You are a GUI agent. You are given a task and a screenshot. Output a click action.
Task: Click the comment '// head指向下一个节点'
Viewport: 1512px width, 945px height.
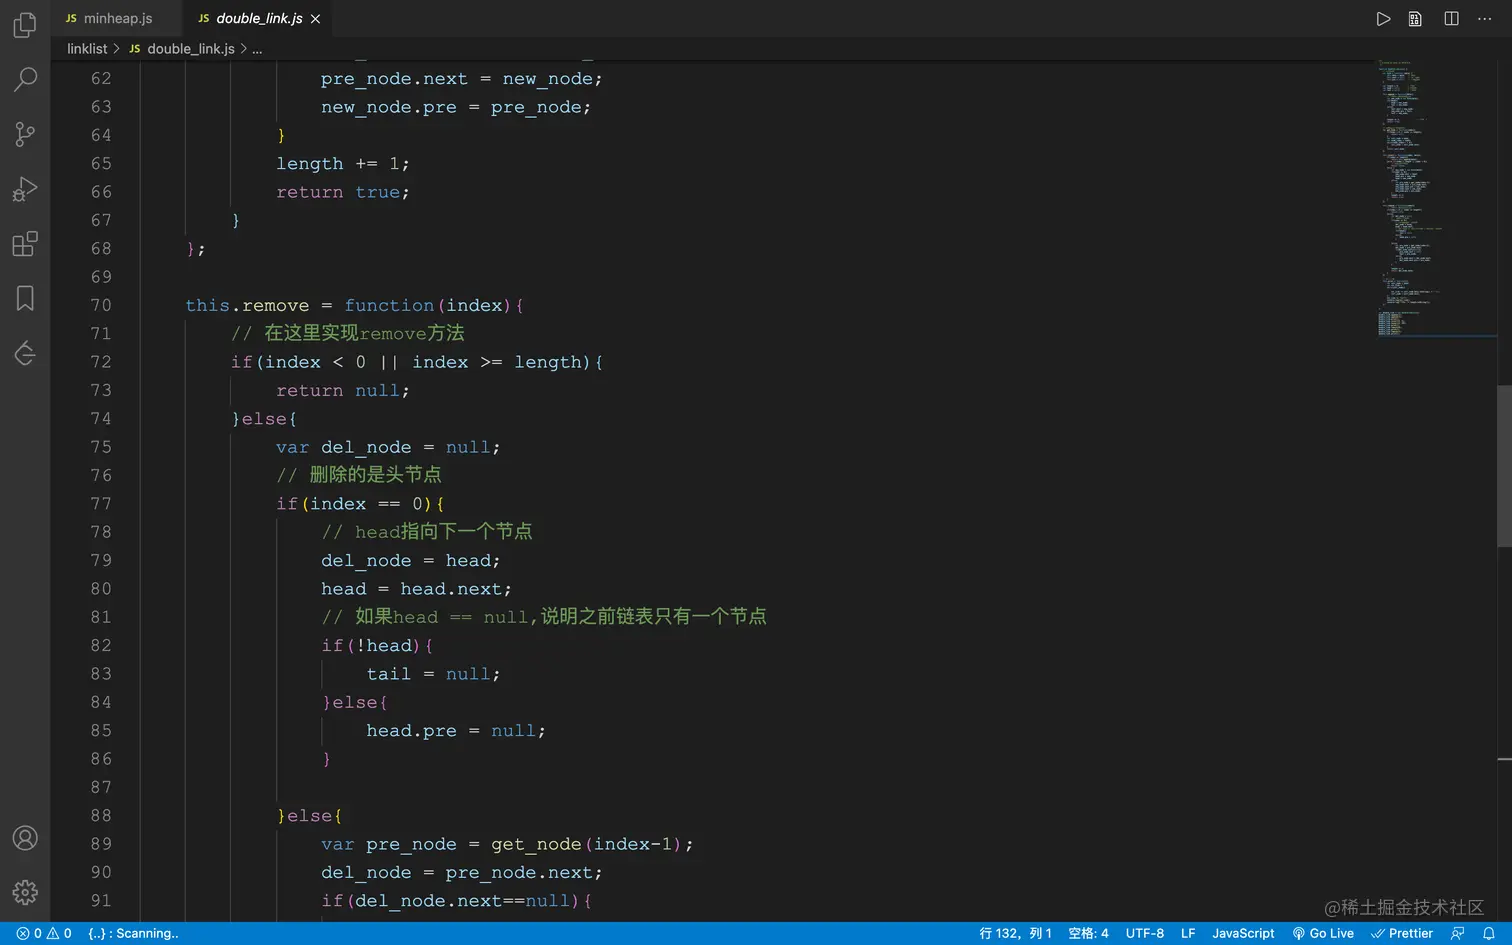coord(427,532)
